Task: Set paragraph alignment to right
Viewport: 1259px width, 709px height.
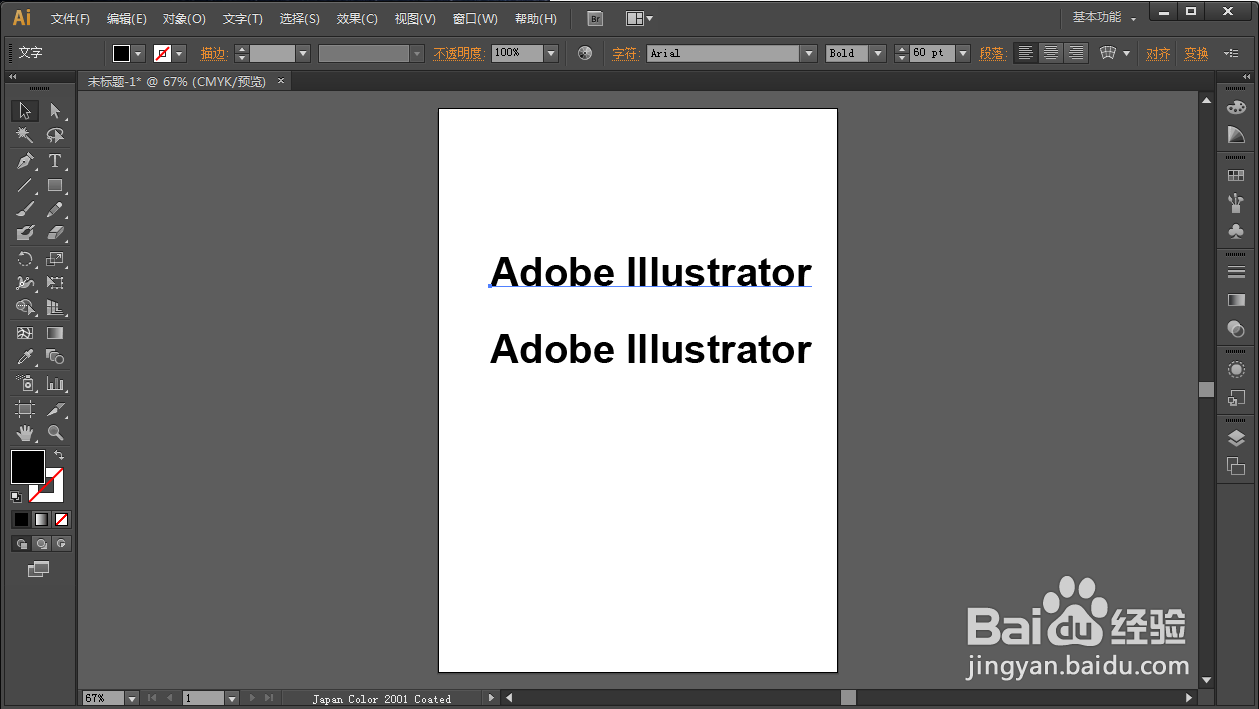Action: [x=1076, y=53]
